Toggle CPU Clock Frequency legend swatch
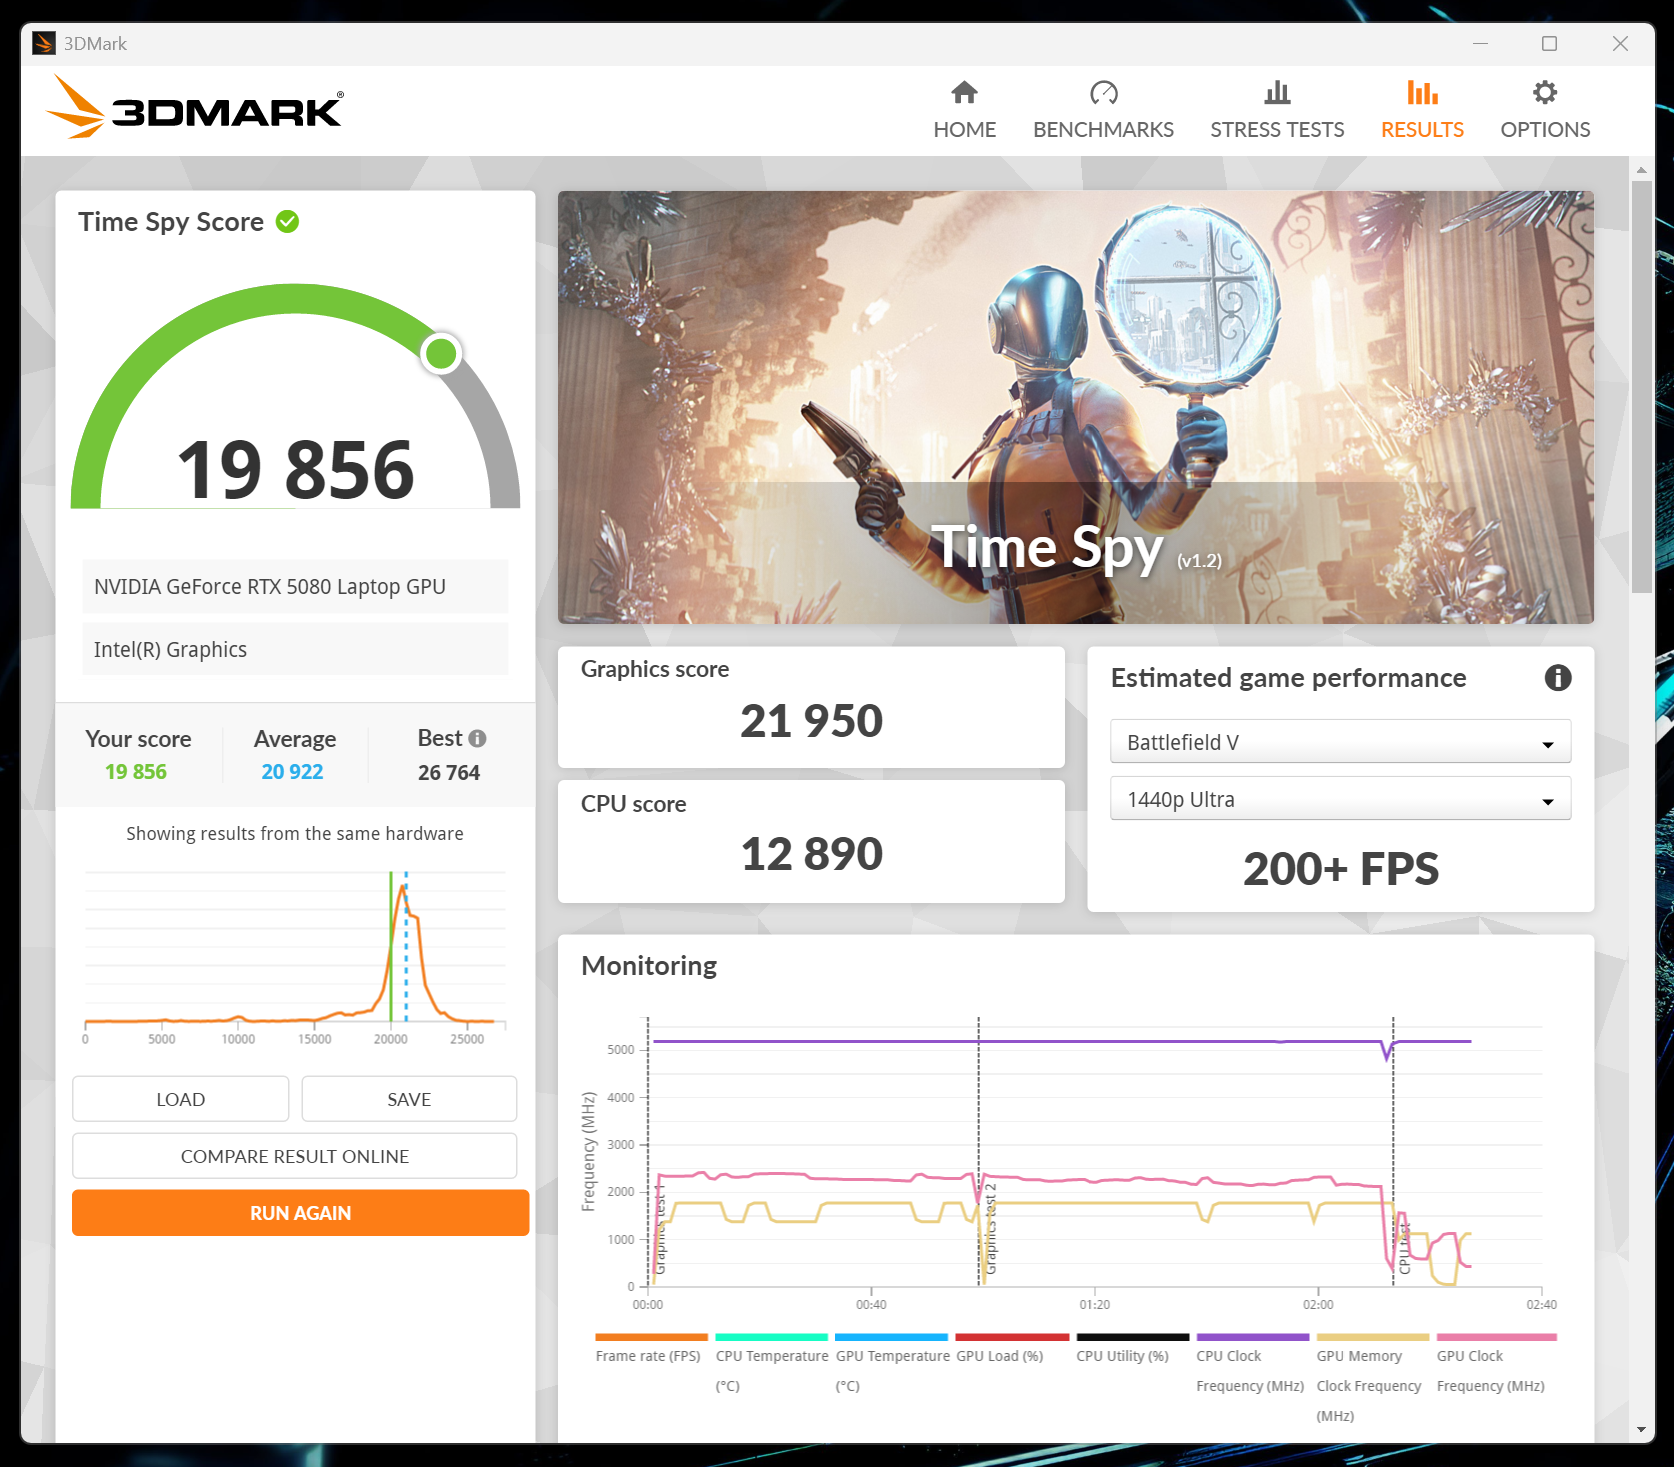 (x=1252, y=1337)
